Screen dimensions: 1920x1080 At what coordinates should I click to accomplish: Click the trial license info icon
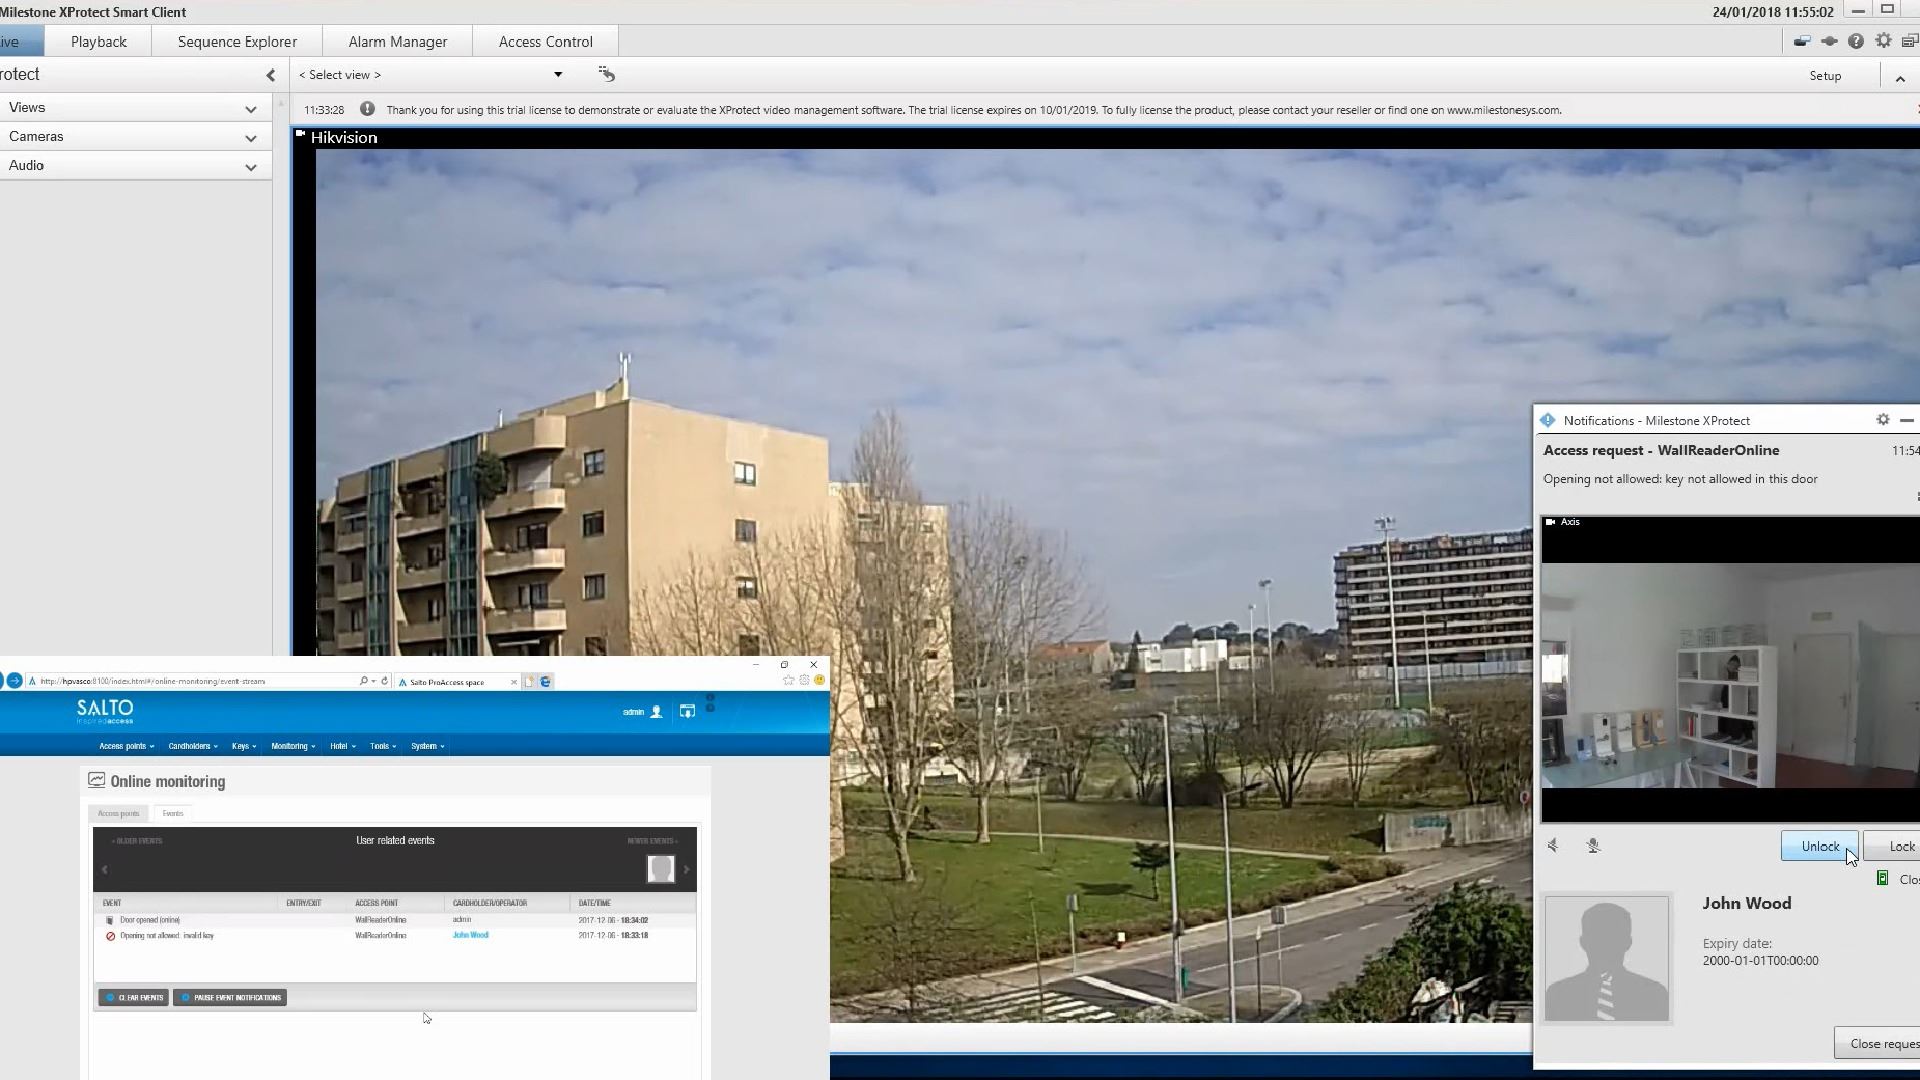(x=367, y=109)
